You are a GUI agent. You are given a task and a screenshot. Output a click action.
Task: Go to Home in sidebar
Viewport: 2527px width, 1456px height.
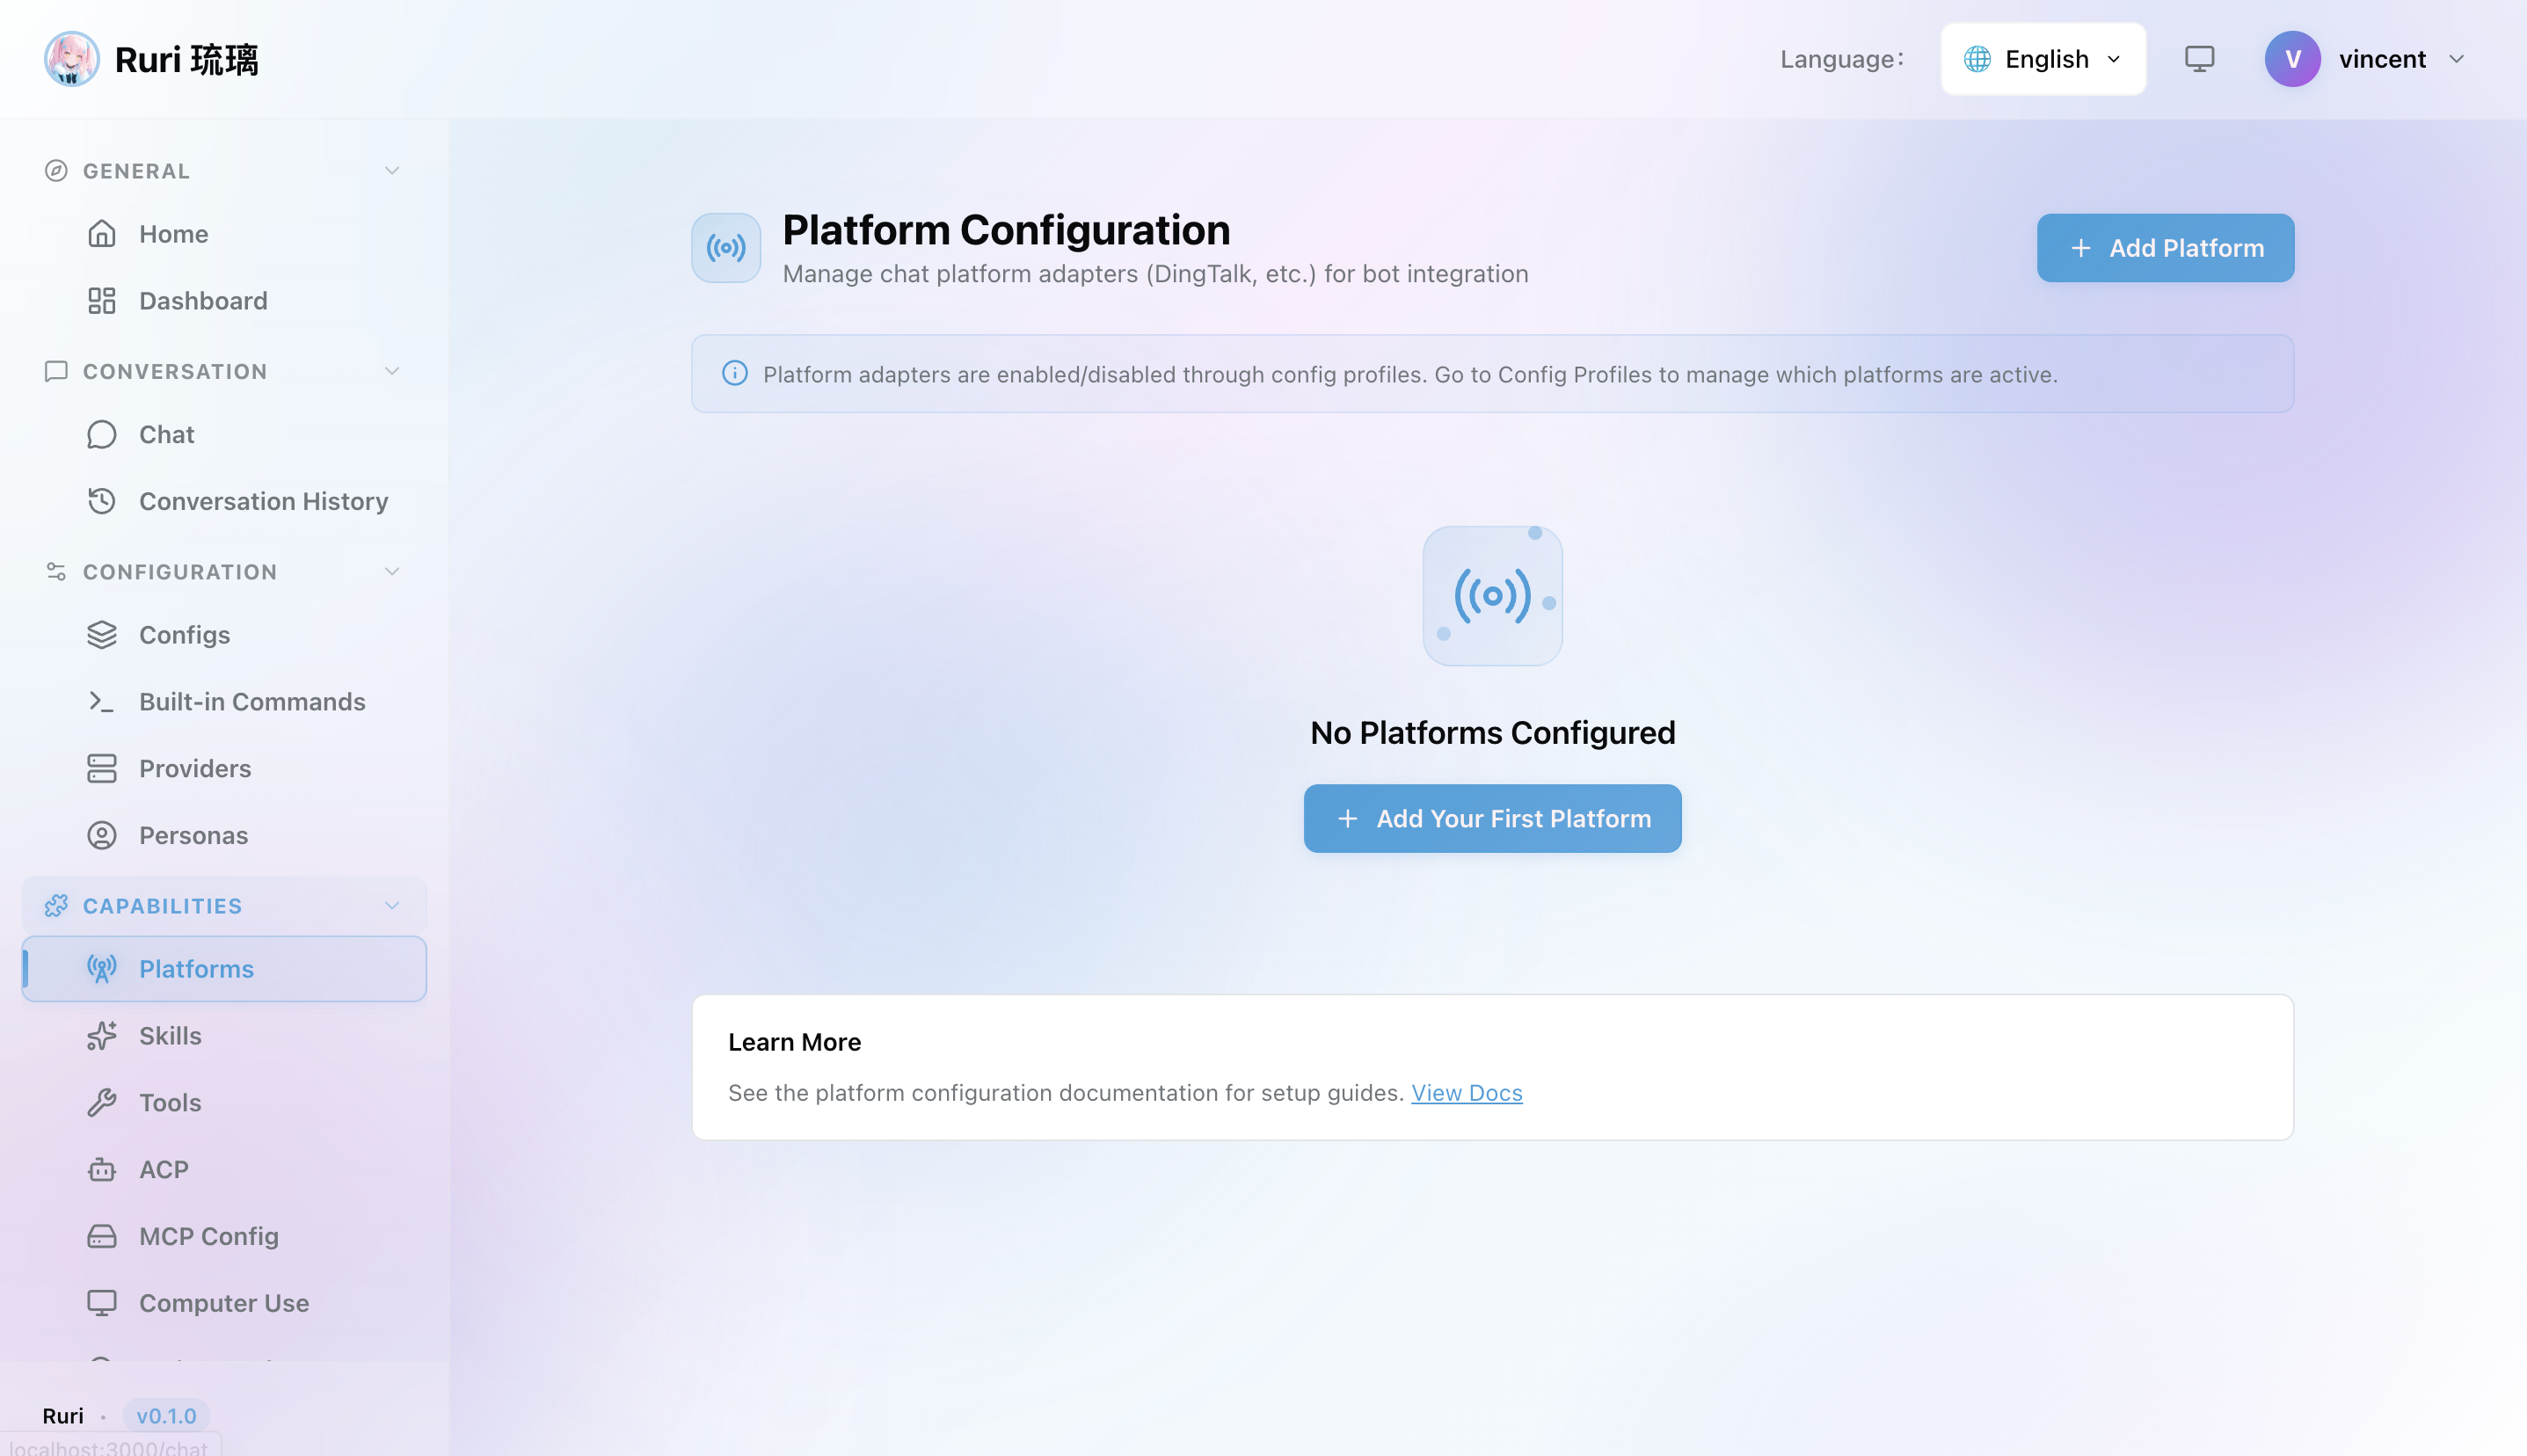(x=224, y=234)
